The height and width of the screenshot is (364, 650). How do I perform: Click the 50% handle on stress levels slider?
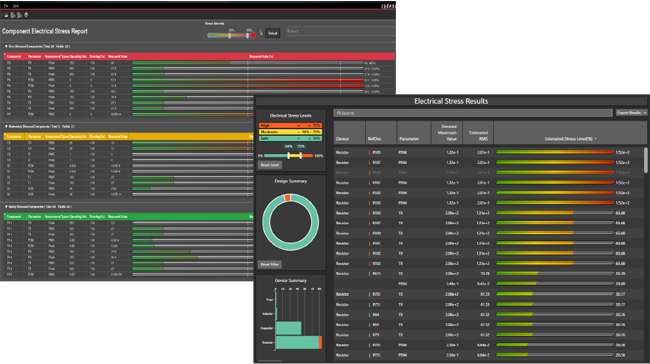tap(289, 156)
